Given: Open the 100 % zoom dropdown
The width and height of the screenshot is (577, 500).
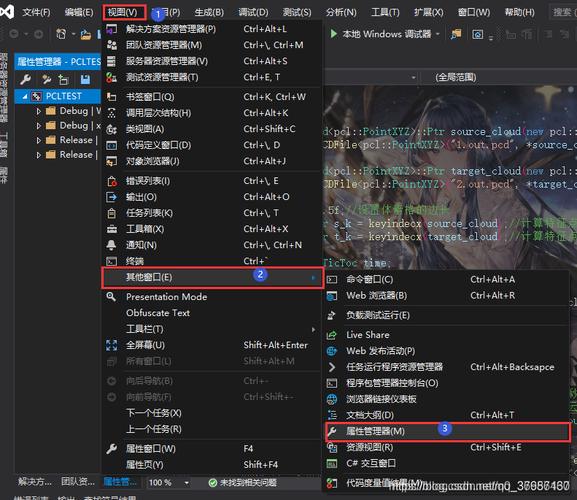Looking at the screenshot, I should click(187, 483).
